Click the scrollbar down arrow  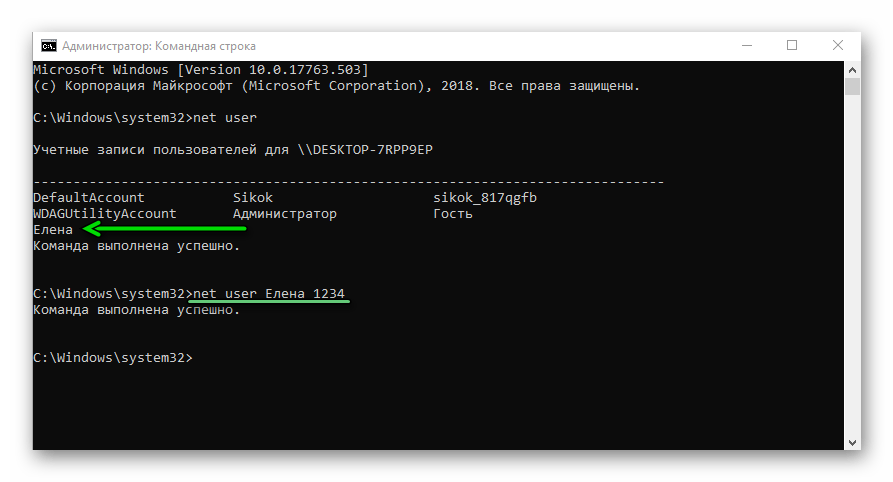852,441
